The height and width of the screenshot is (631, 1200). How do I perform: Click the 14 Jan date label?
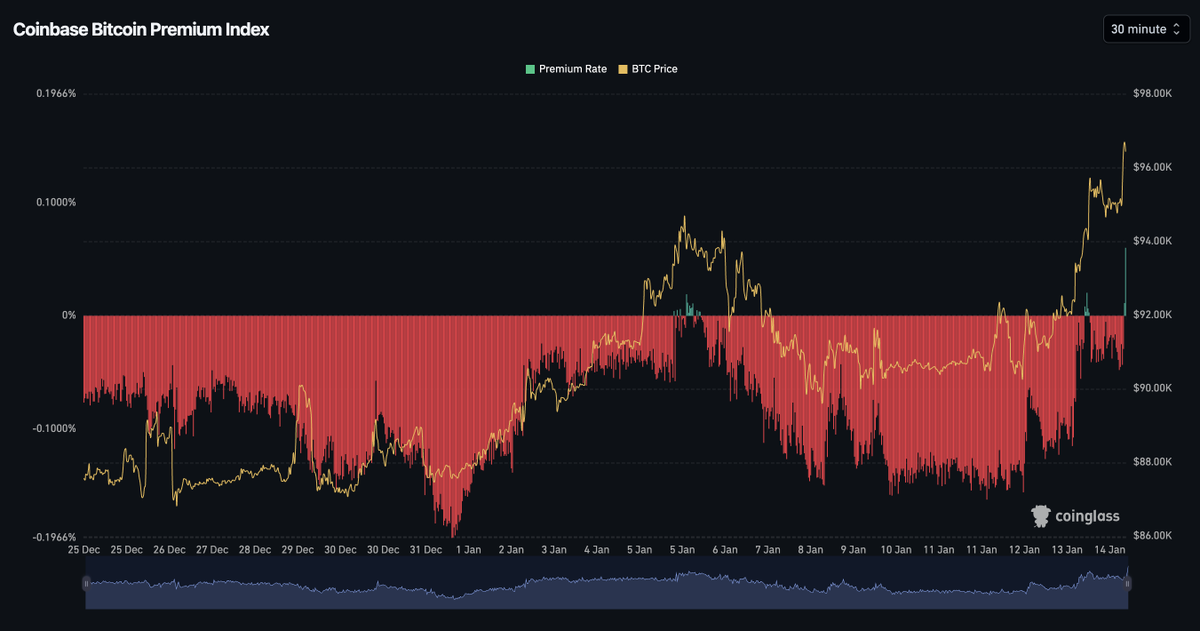pyautogui.click(x=1110, y=550)
